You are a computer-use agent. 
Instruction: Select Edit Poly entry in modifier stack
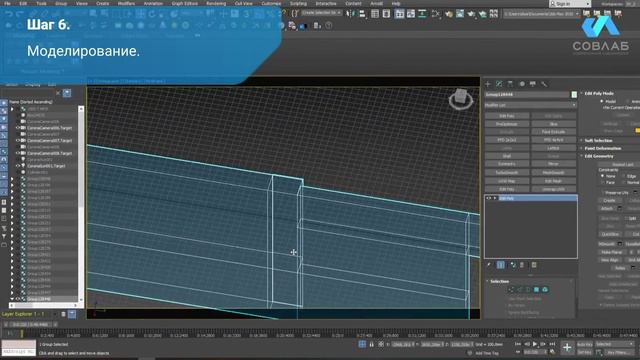tap(531, 198)
